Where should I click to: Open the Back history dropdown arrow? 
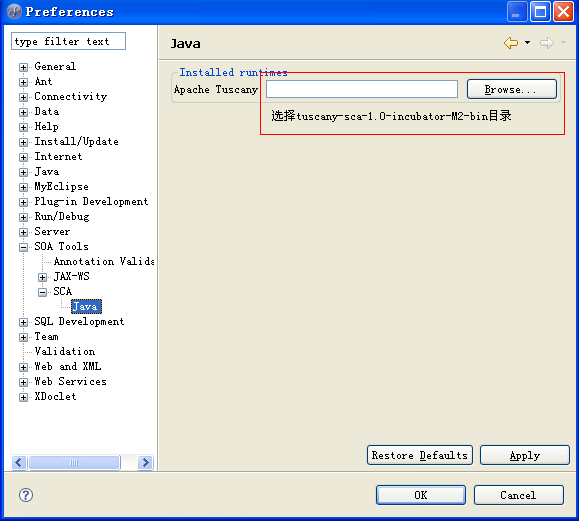[528, 43]
